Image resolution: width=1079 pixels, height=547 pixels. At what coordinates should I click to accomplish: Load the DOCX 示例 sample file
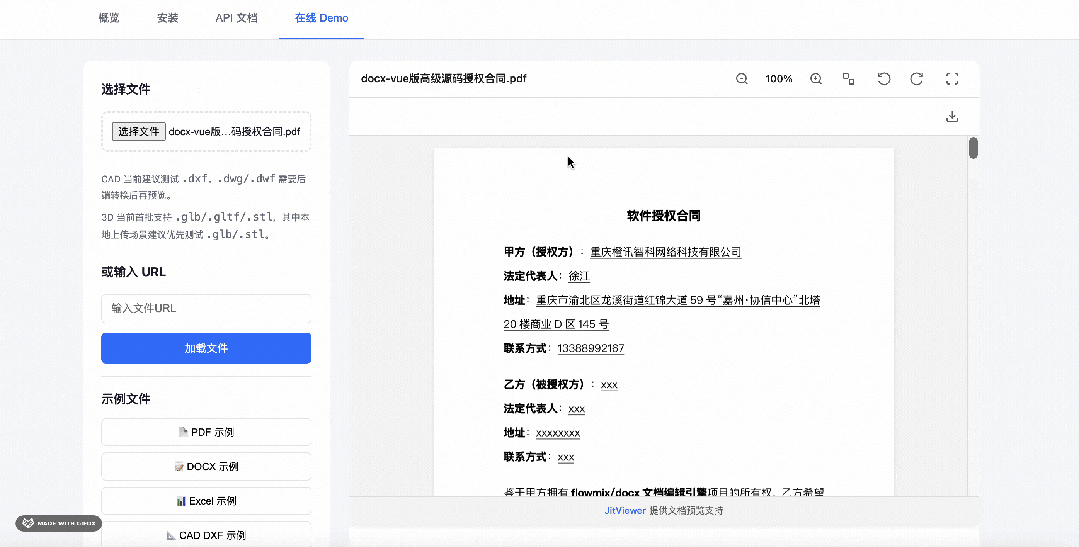pyautogui.click(x=206, y=466)
